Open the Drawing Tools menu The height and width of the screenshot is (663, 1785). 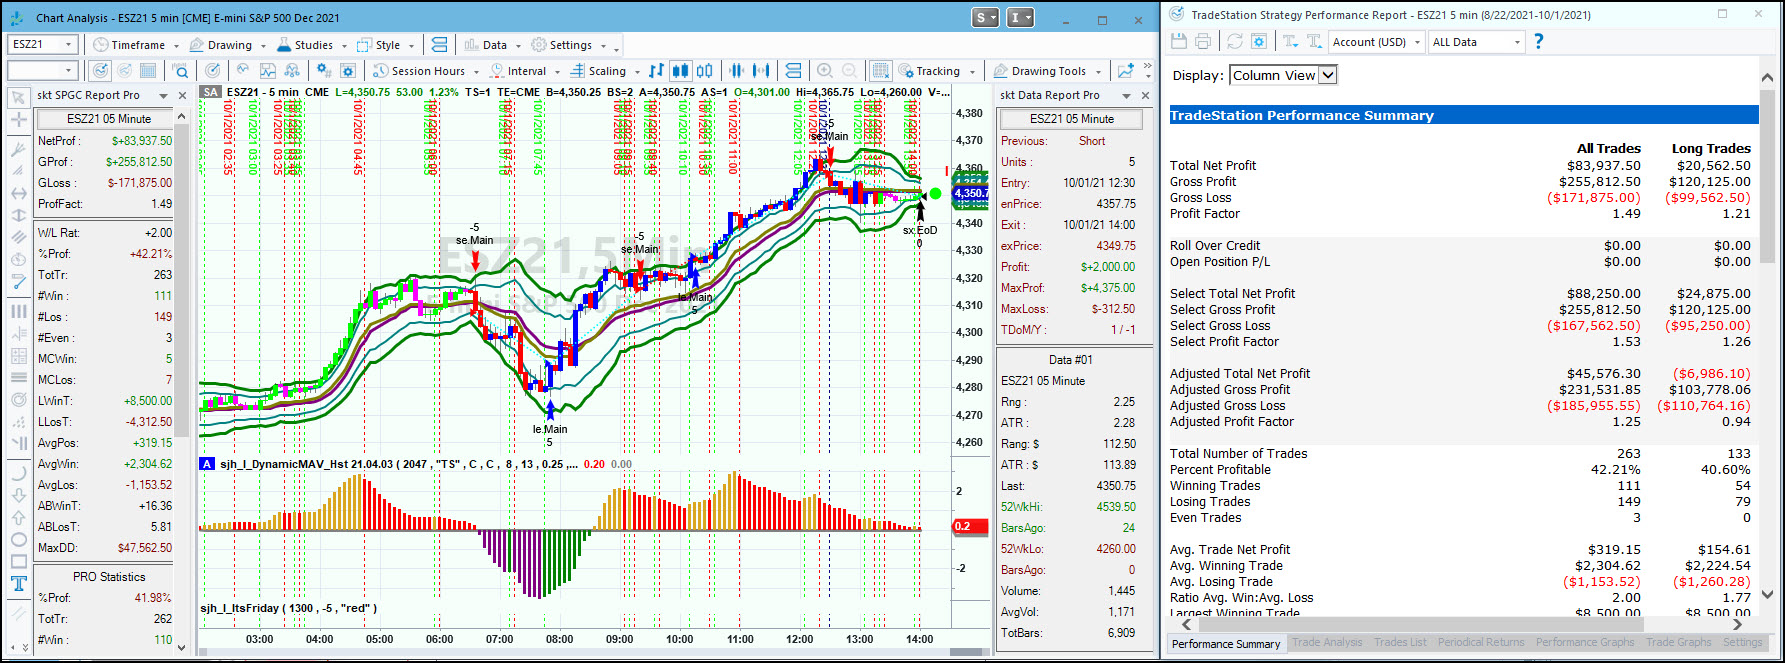pyautogui.click(x=1048, y=71)
